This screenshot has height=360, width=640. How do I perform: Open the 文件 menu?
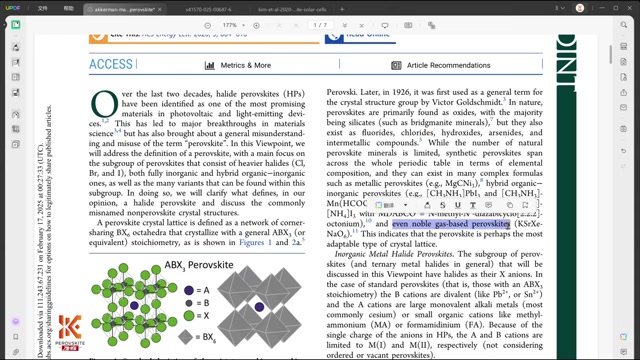pyautogui.click(x=42, y=8)
